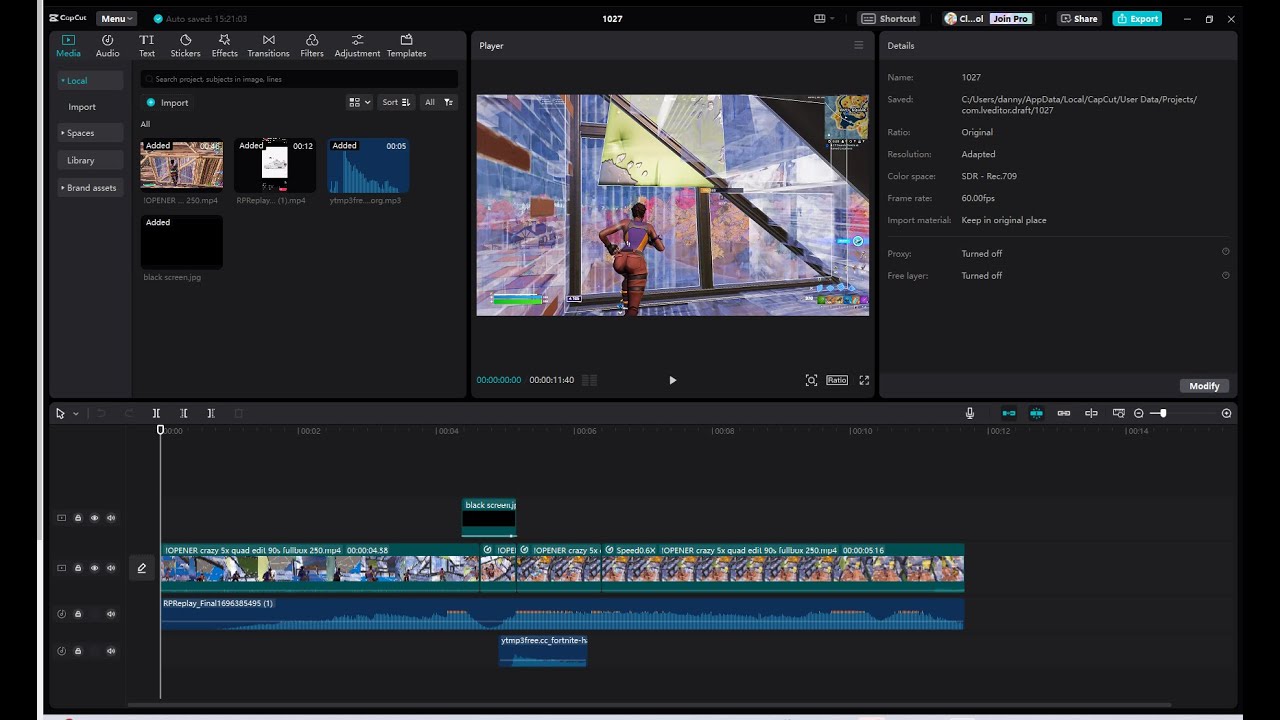This screenshot has width=1280, height=720.
Task: Open the Stickers tab
Action: tap(185, 45)
